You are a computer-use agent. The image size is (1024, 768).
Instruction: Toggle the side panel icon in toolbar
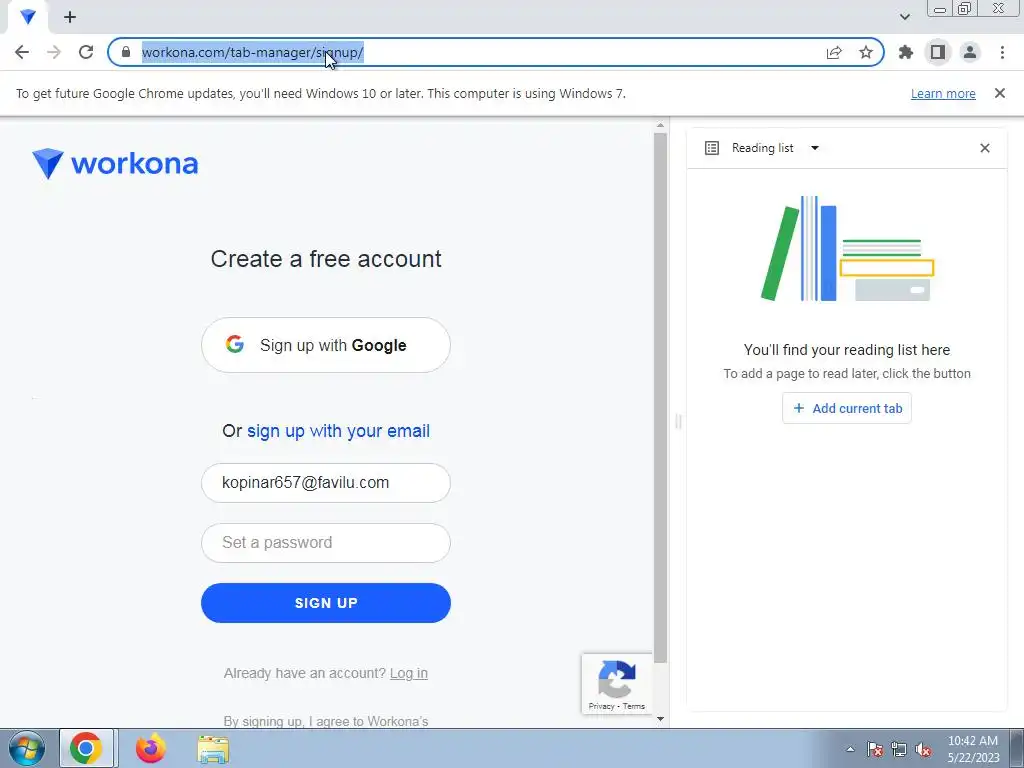[938, 52]
